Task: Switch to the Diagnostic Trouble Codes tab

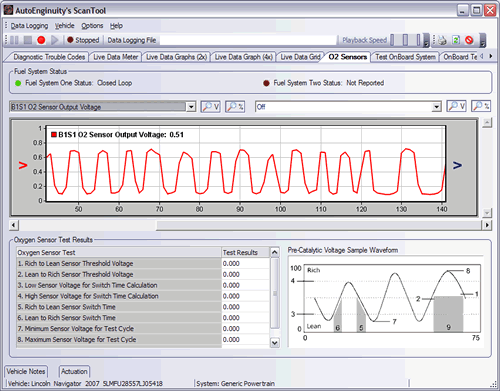Action: pos(49,57)
